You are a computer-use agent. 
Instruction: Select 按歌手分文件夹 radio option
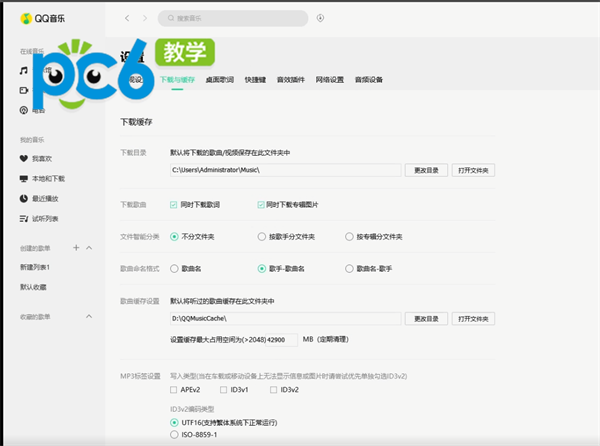[x=262, y=237]
